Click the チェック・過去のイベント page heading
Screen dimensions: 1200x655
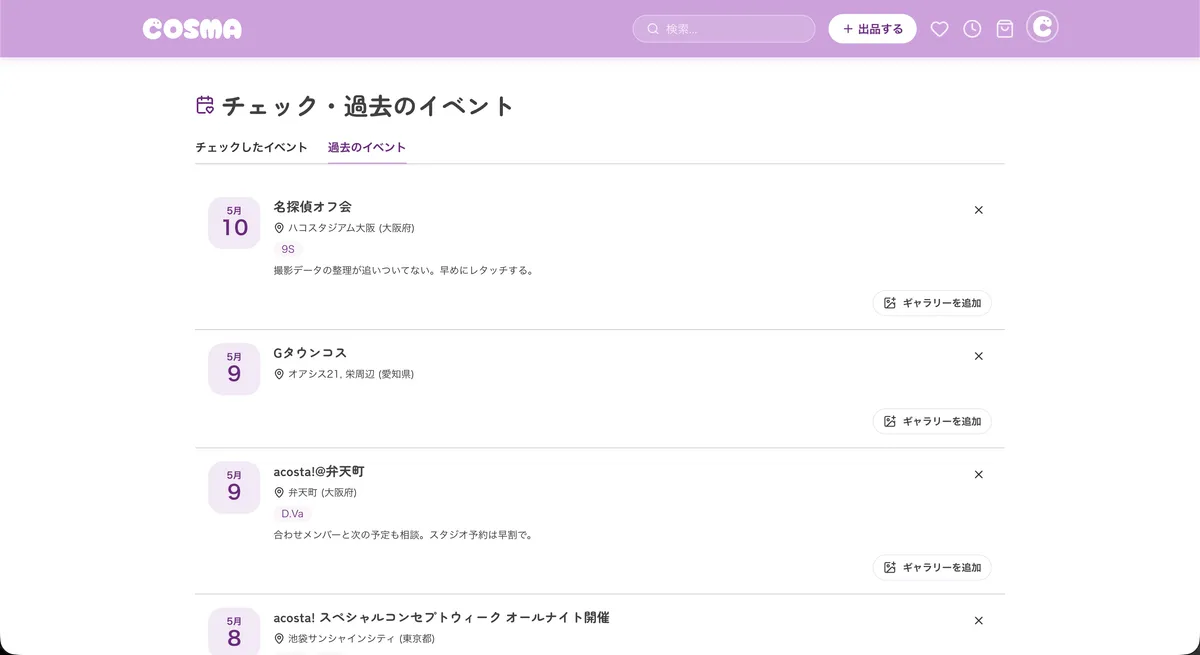click(368, 105)
